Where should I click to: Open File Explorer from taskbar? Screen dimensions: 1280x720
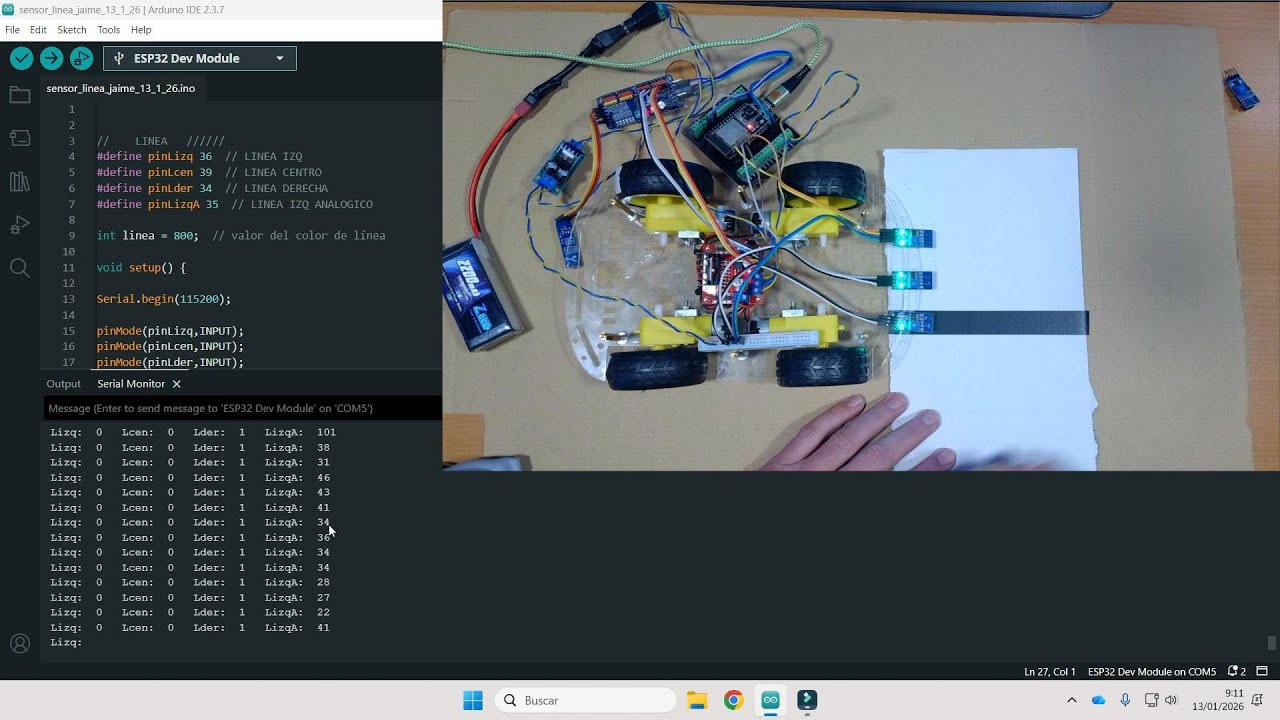tap(697, 700)
